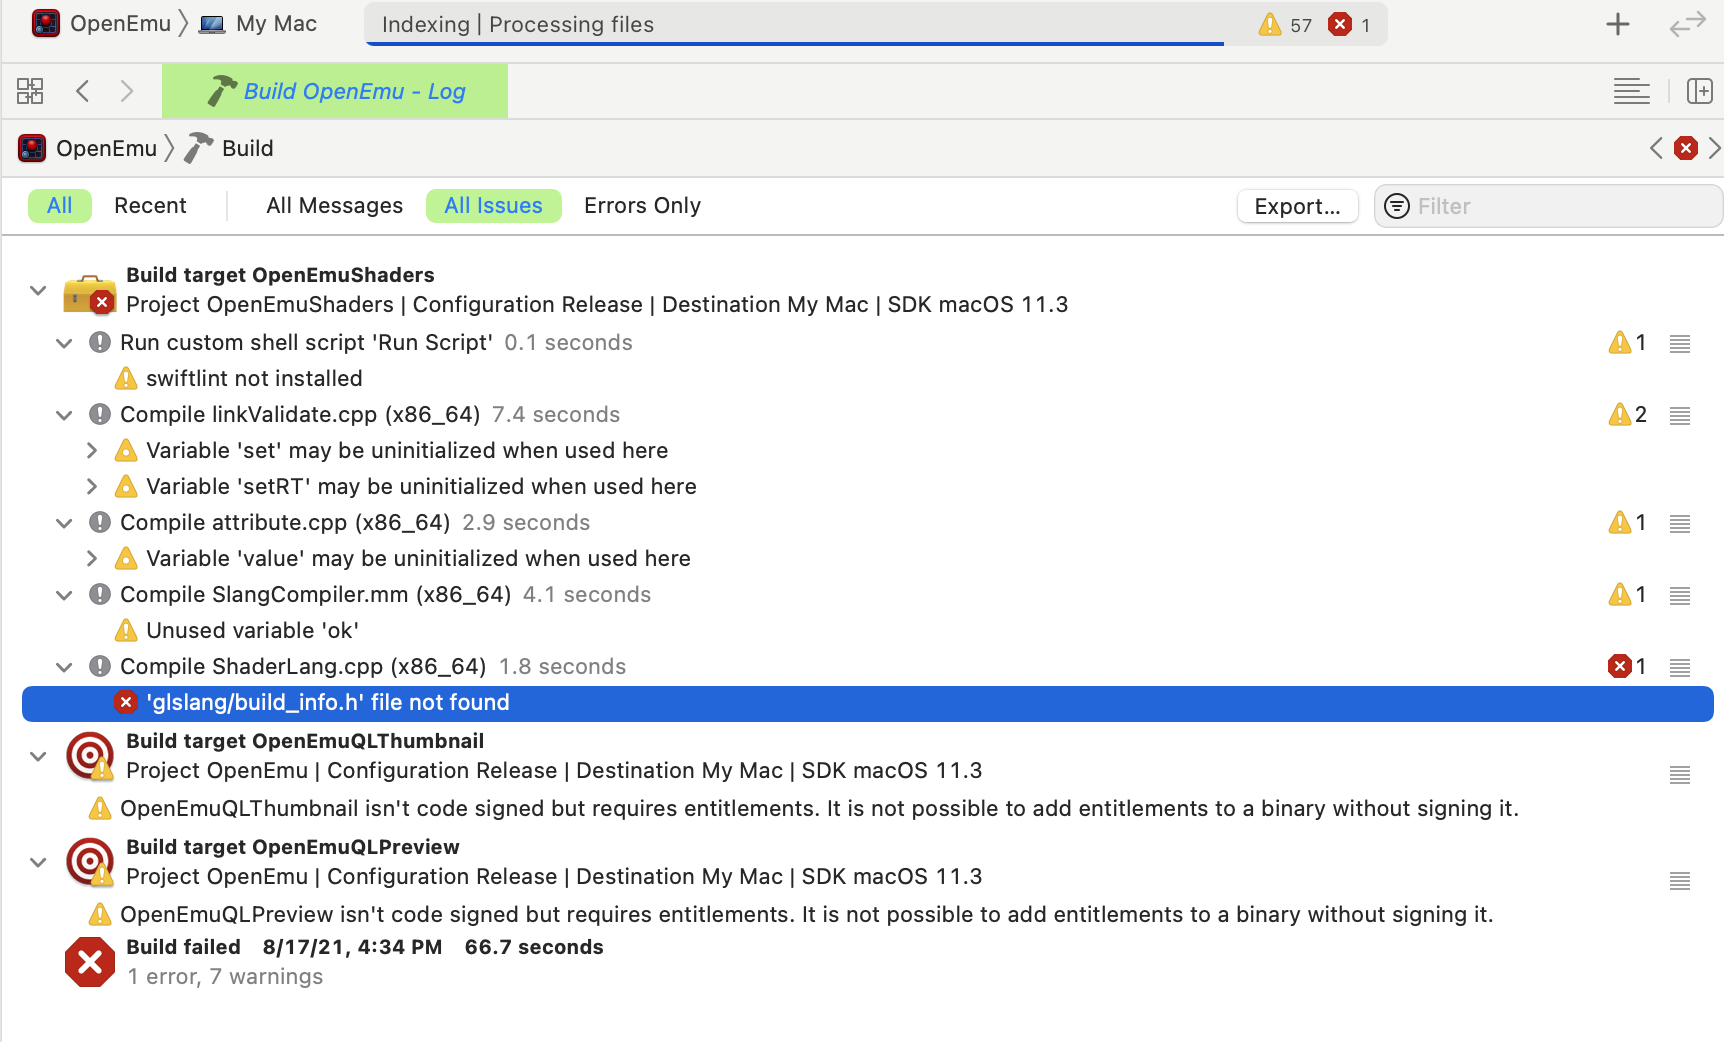Screen dimensions: 1724x1042
Task: Enable the Errors Only filter
Action: point(642,206)
